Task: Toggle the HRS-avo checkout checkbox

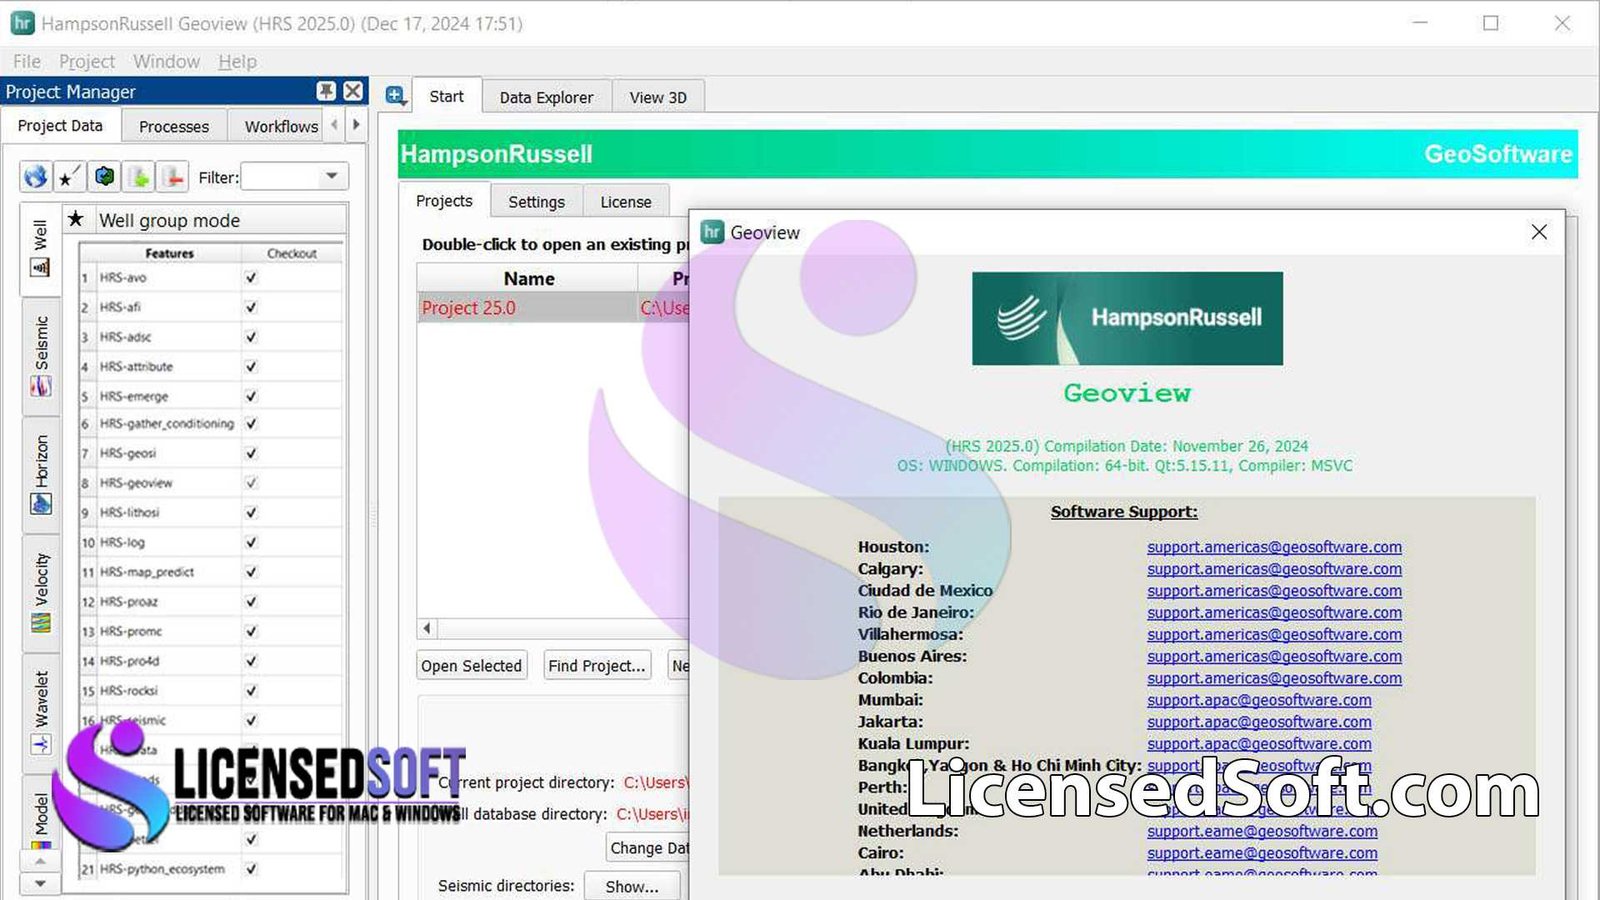Action: [251, 278]
